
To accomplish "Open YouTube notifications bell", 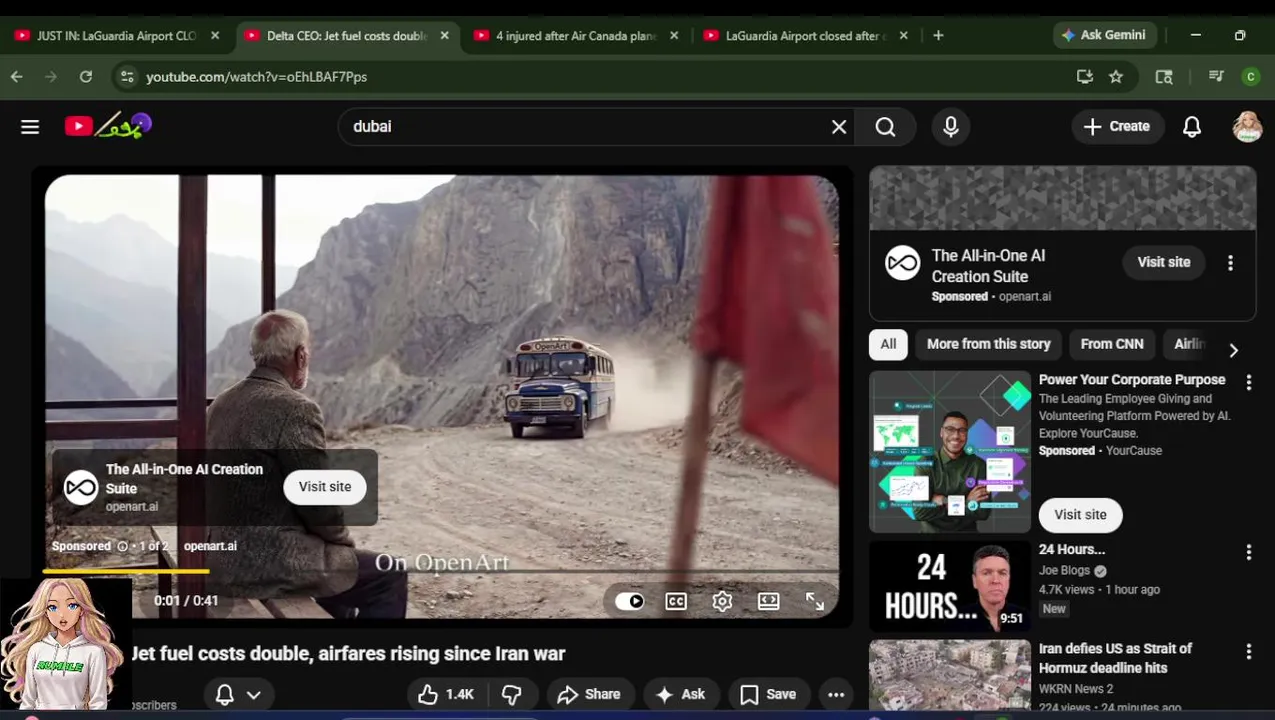I will pos(1192,127).
